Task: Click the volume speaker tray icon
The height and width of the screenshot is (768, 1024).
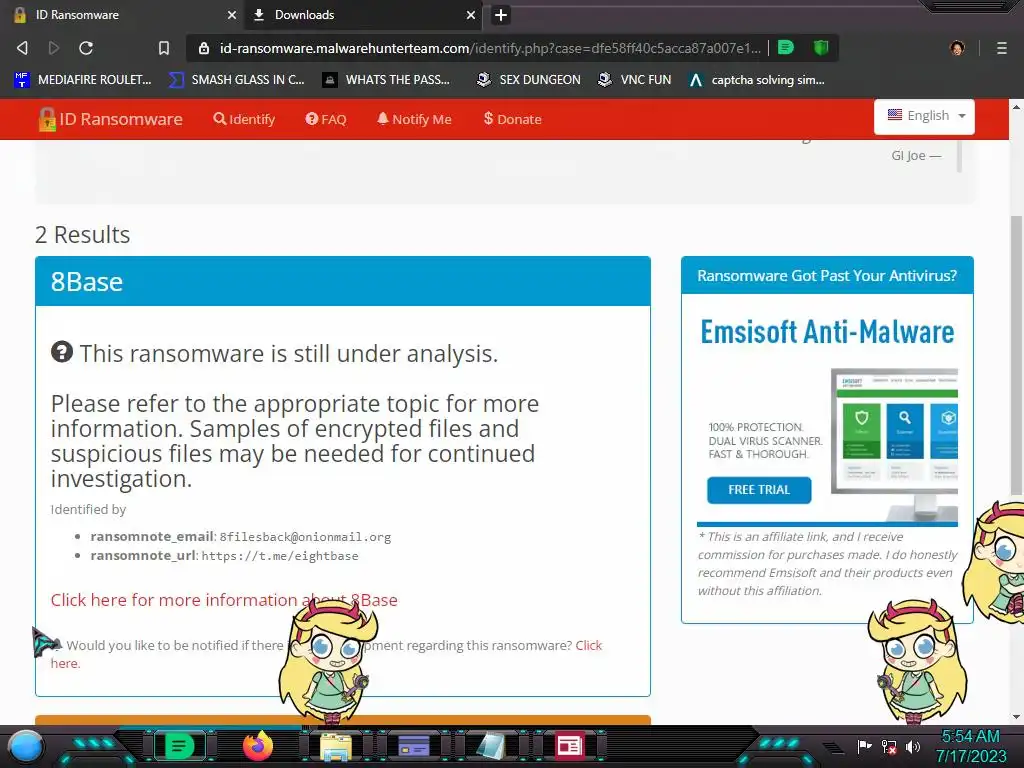Action: tap(913, 746)
